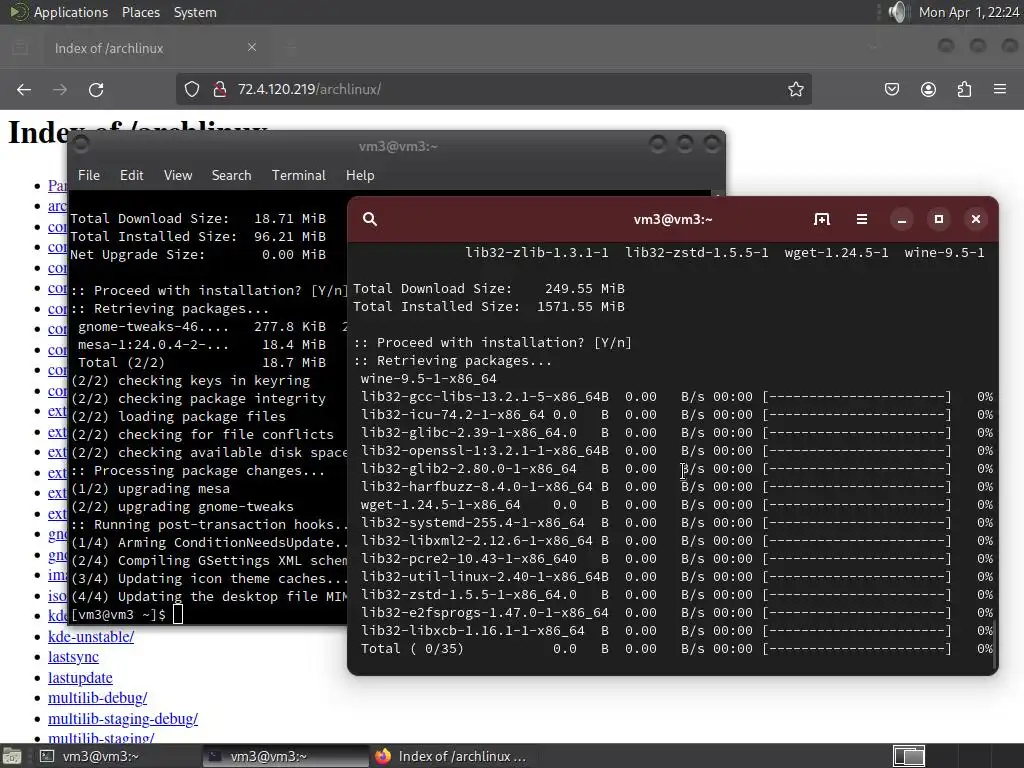
Task: Open View menu in back terminal
Action: (178, 175)
